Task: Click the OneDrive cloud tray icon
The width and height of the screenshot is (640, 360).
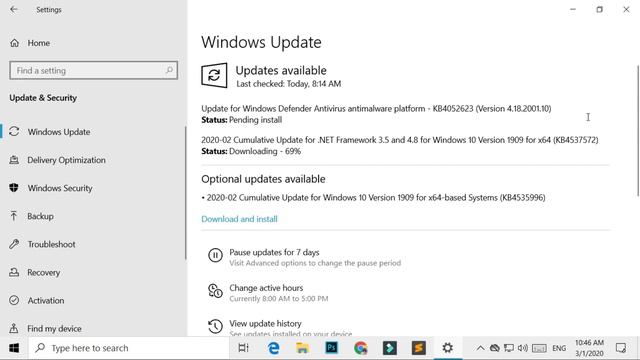Action: click(x=495, y=348)
